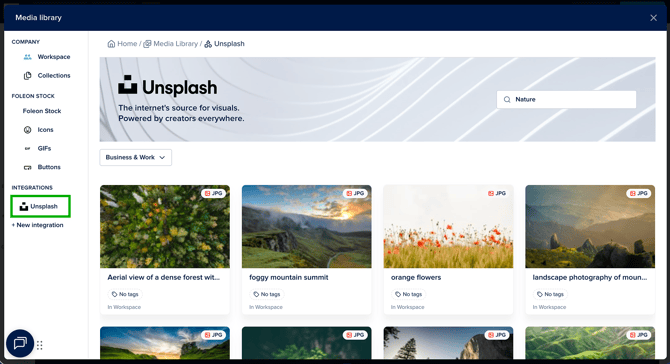This screenshot has height=364, width=670.
Task: Go to Media Library in the breadcrumb
Action: [176, 44]
